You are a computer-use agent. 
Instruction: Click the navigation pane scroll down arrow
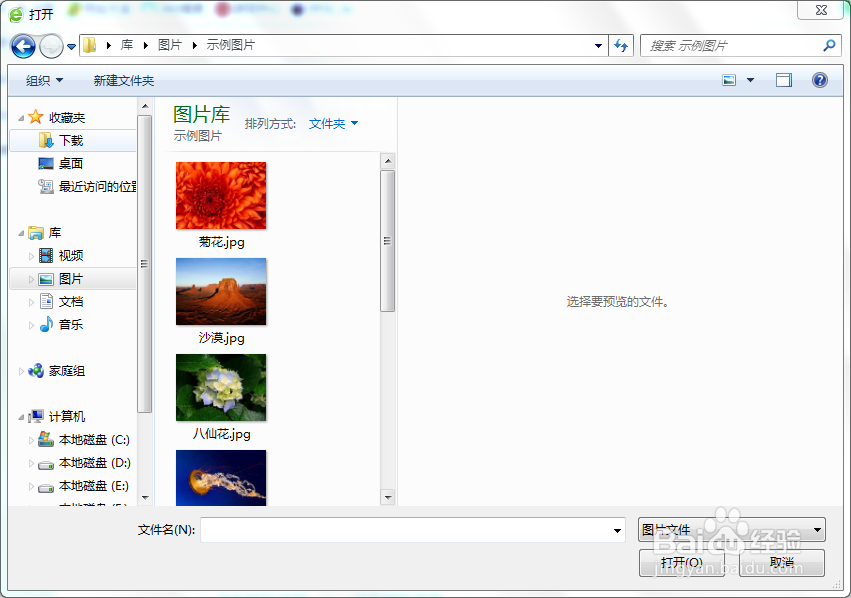145,497
